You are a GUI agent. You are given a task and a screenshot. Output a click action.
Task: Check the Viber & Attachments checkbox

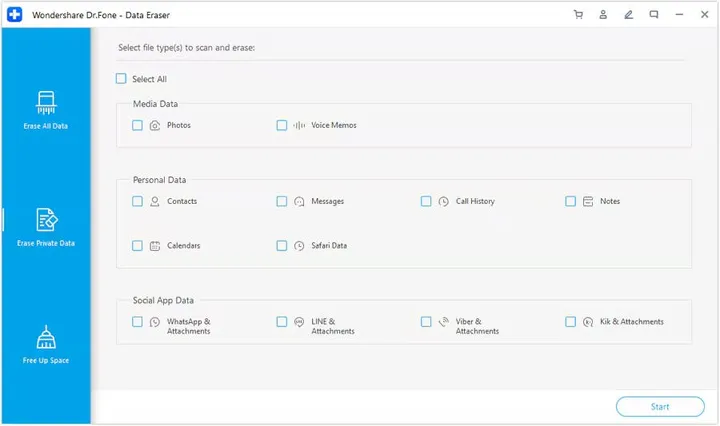pyautogui.click(x=426, y=321)
